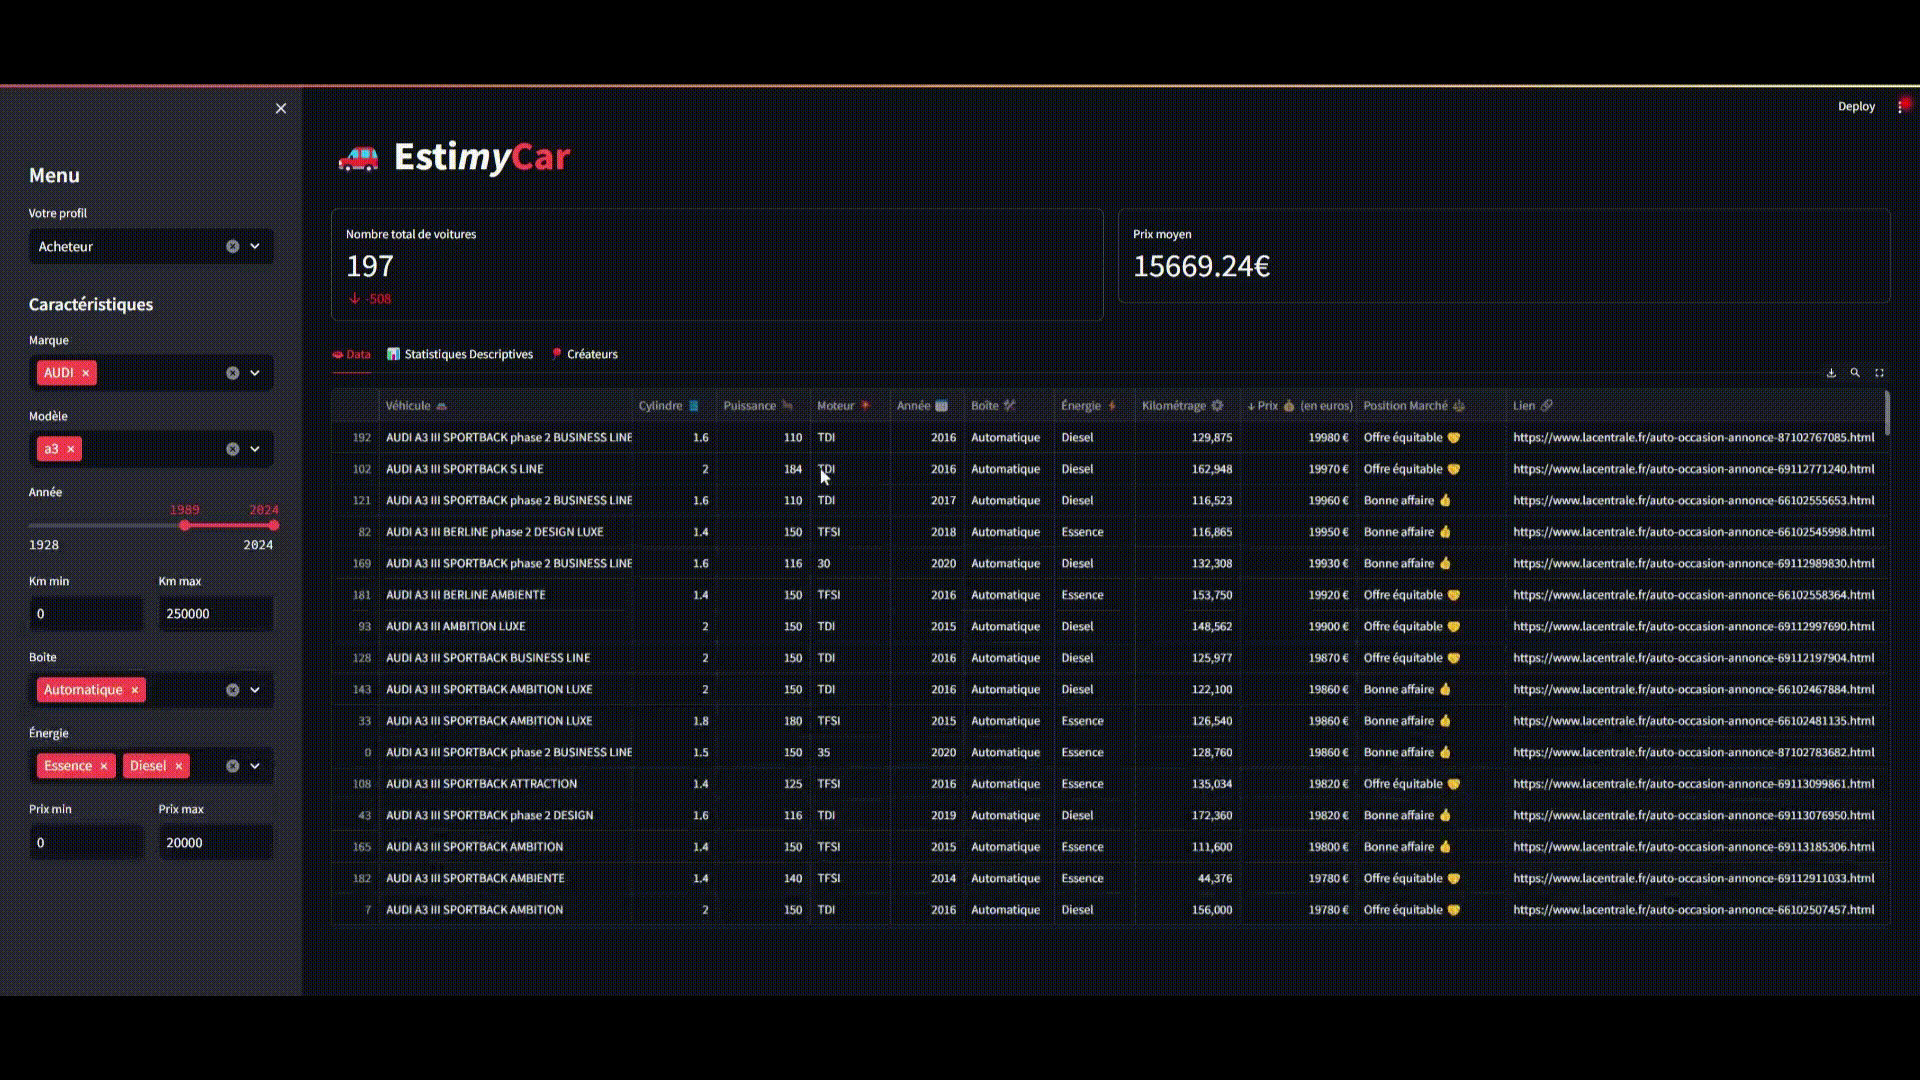The width and height of the screenshot is (1920, 1080).
Task: Click the Deploy button
Action: (1856, 106)
